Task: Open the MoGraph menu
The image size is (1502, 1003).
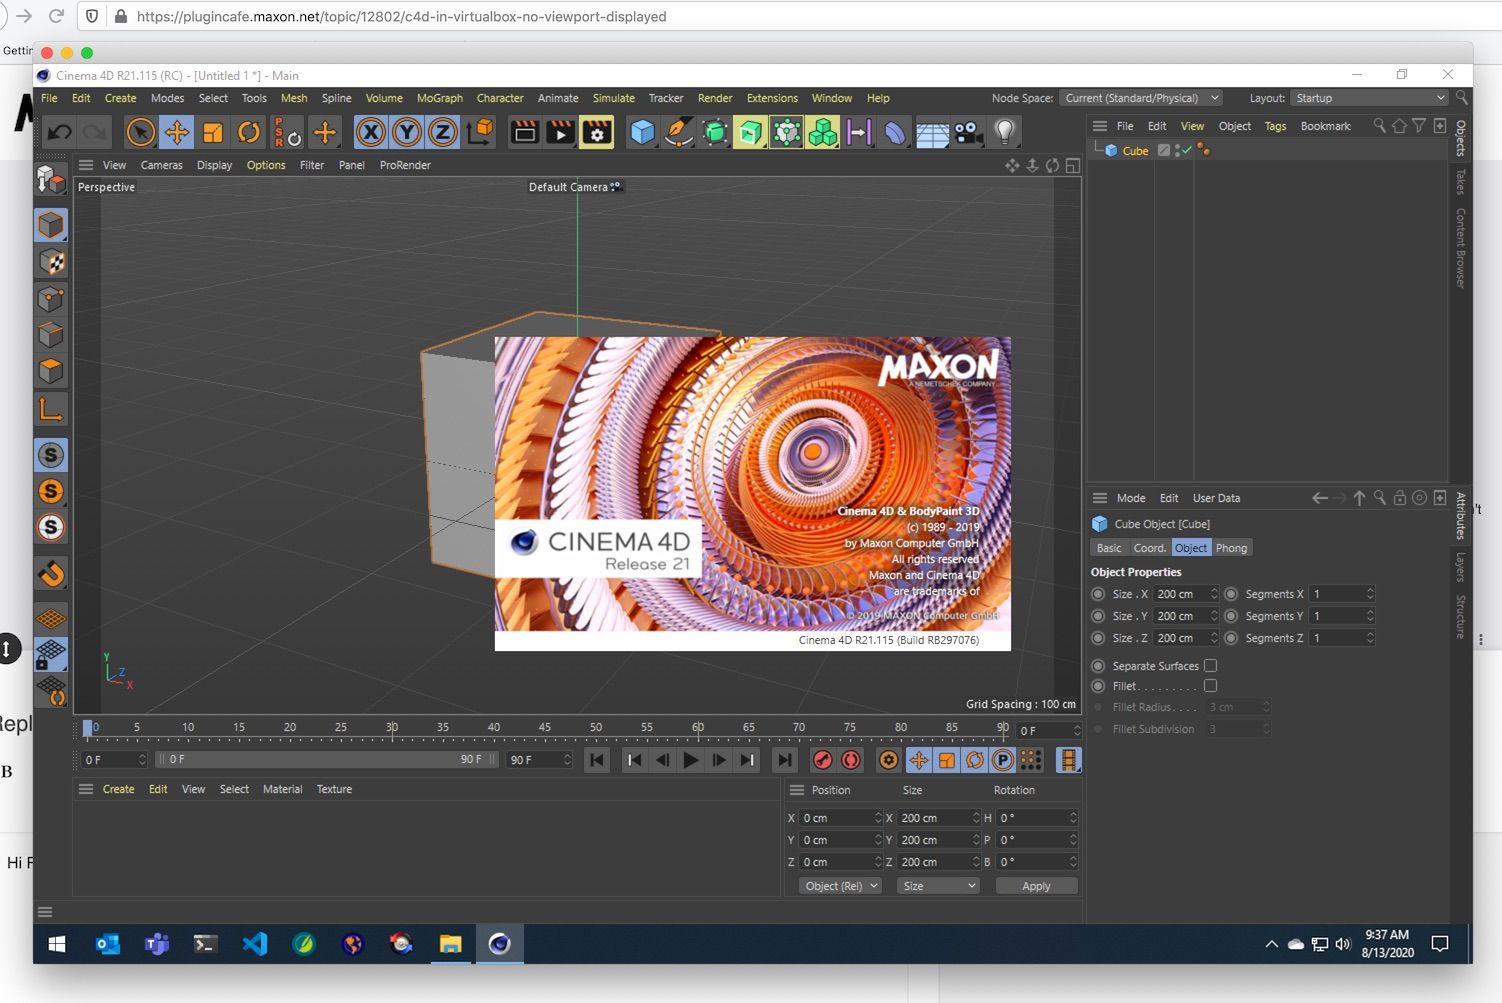Action: click(440, 98)
